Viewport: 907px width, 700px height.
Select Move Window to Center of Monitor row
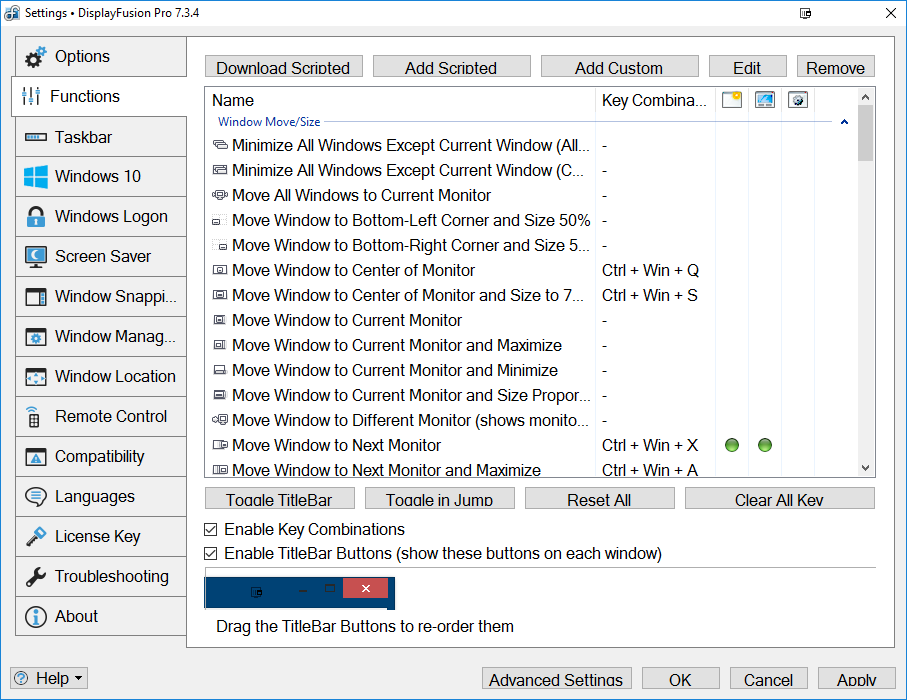coord(353,270)
